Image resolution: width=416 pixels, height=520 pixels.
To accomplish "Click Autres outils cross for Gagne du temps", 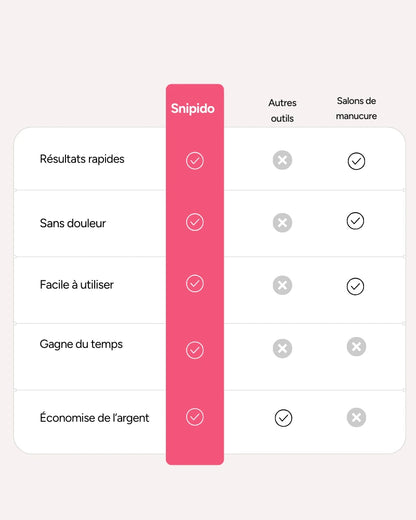I will click(282, 349).
